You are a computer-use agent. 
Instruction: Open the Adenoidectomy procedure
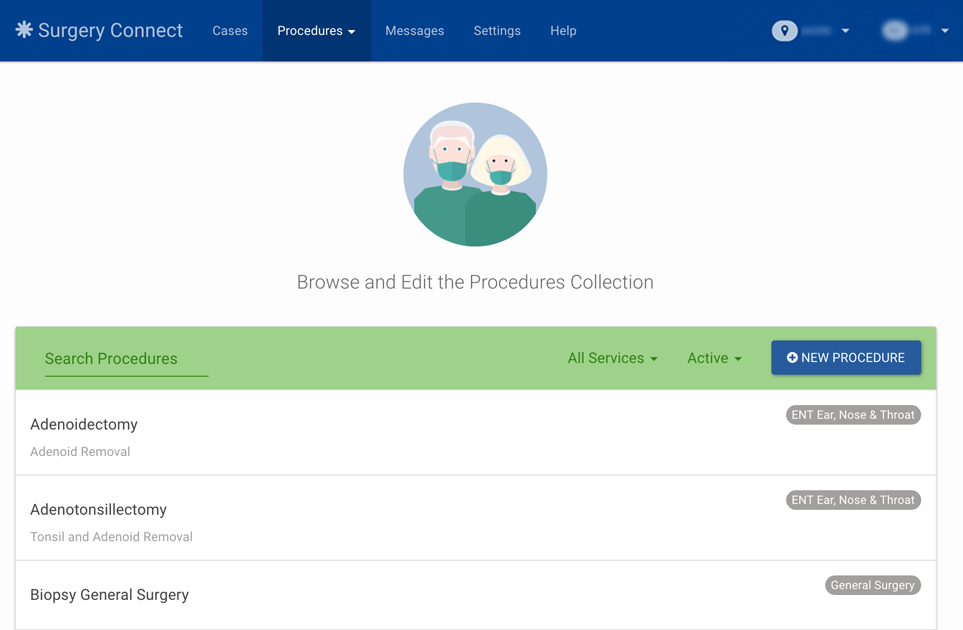coord(84,424)
